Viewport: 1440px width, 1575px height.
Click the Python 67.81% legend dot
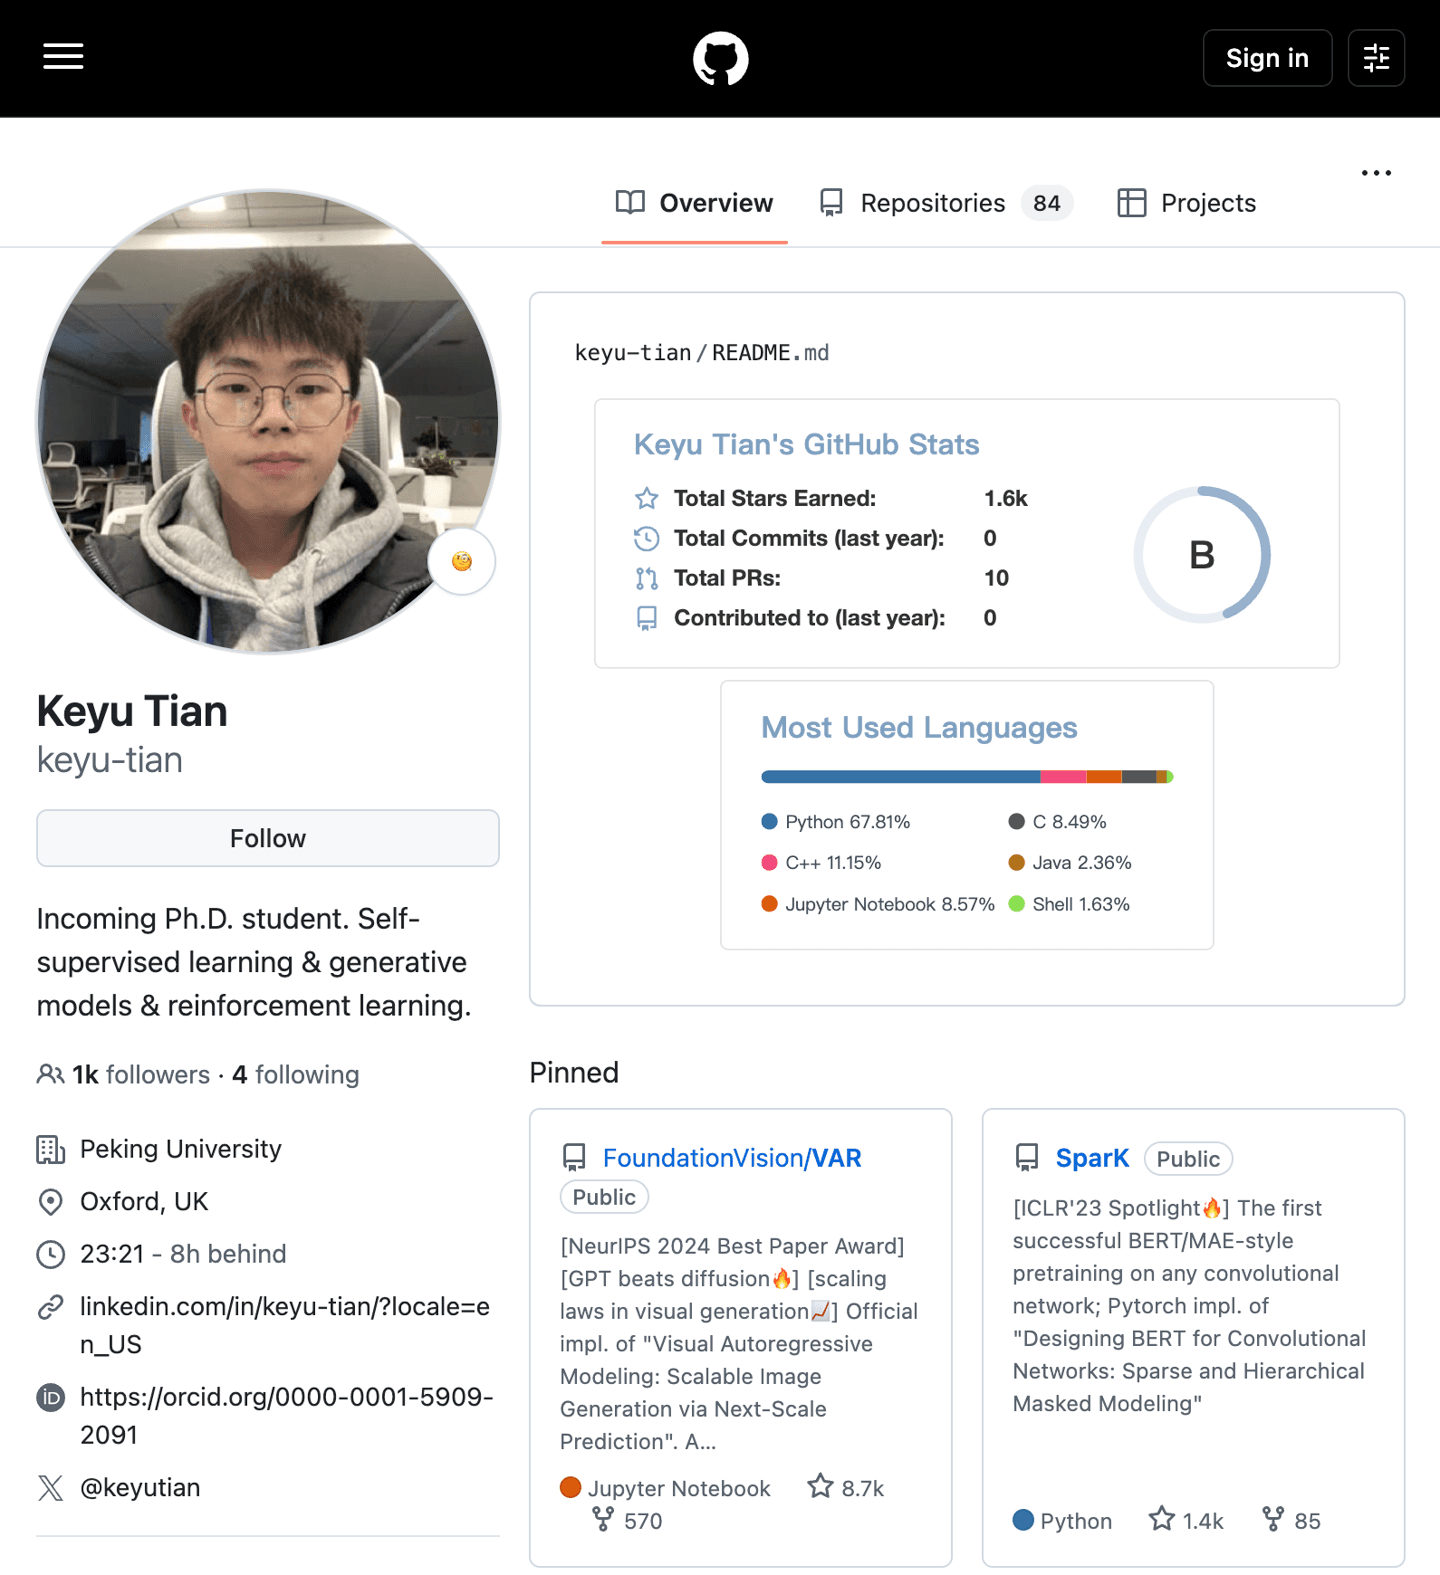[769, 822]
